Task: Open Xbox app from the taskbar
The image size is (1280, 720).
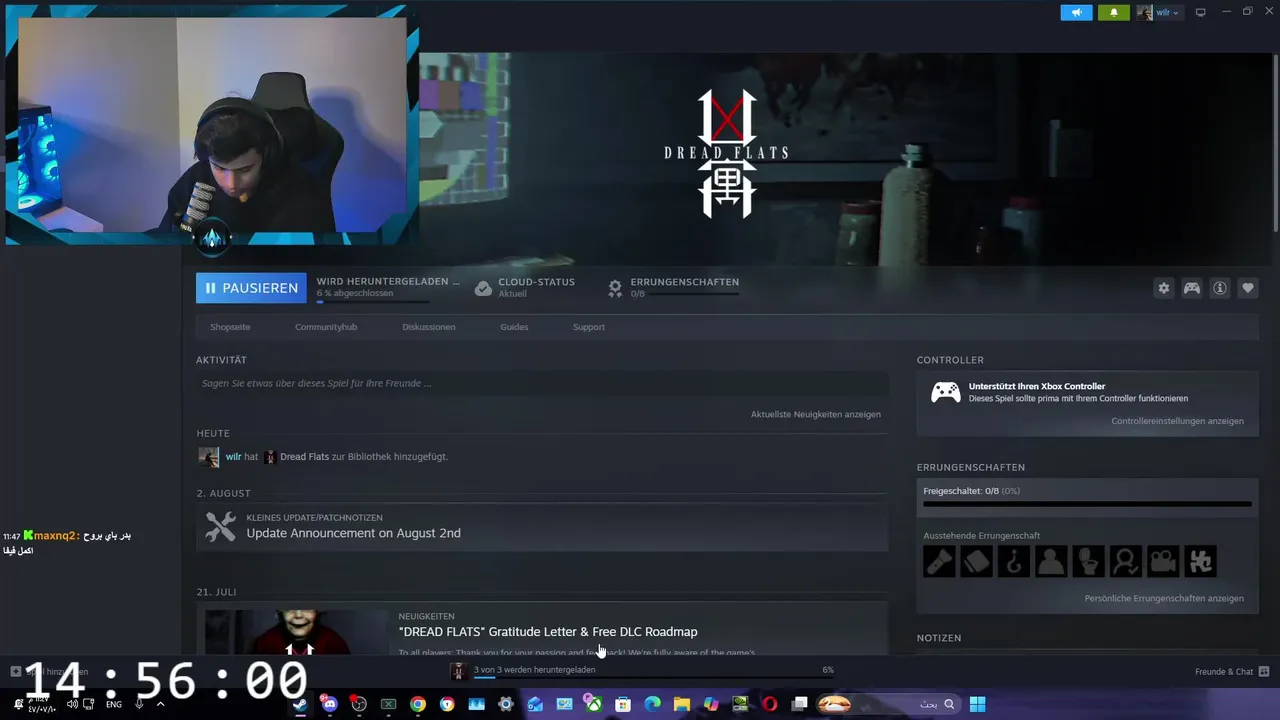Action: pyautogui.click(x=594, y=704)
